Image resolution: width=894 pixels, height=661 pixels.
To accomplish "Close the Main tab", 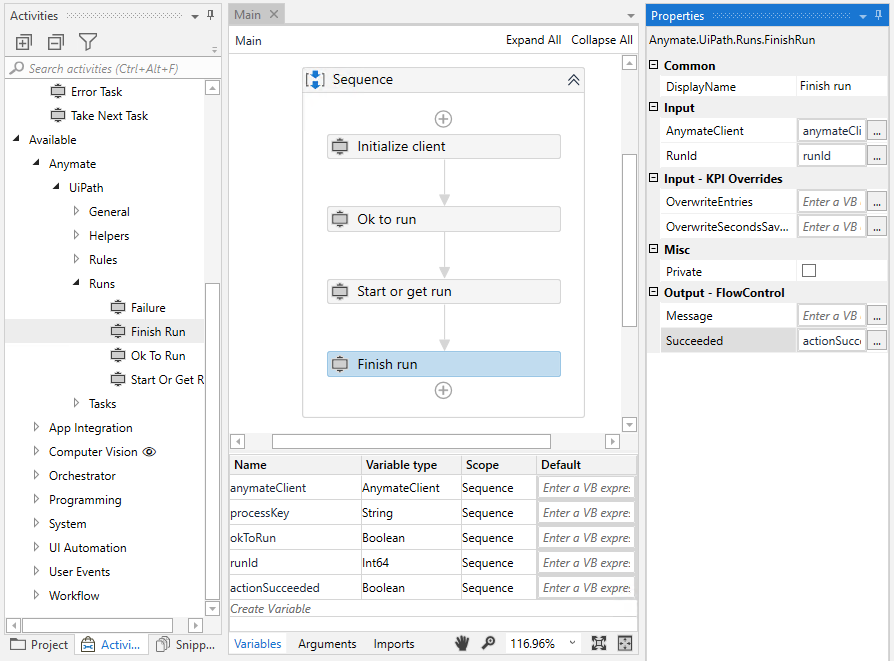I will tap(274, 14).
